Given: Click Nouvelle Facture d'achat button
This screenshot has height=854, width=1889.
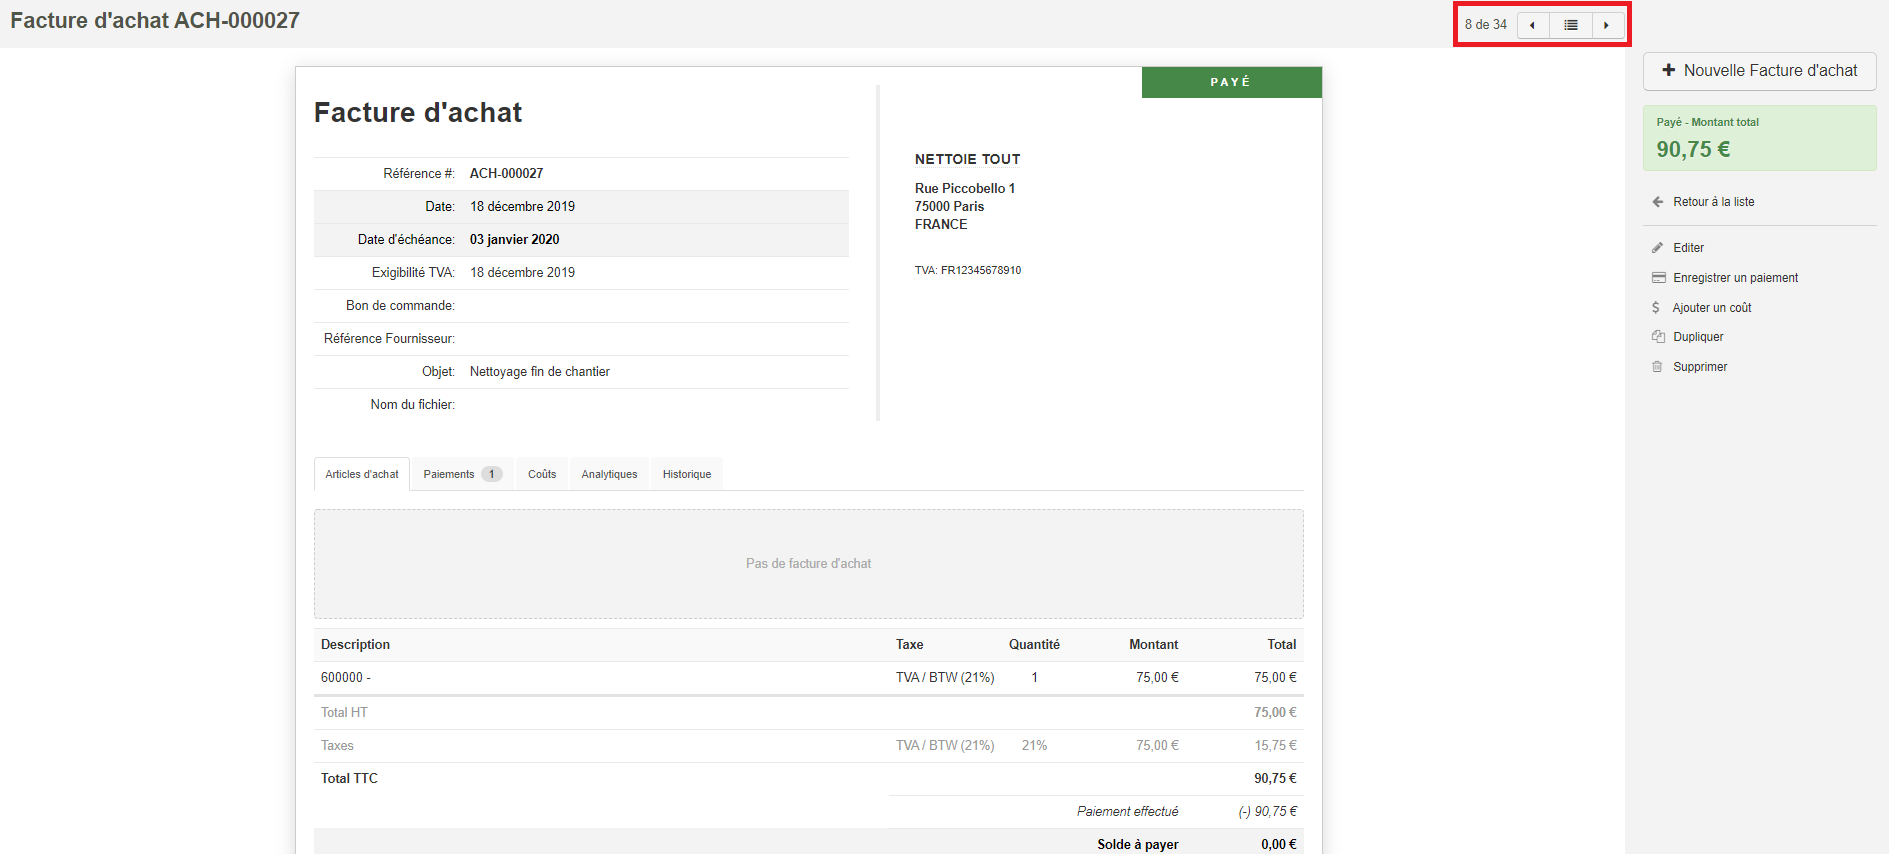Looking at the screenshot, I should [1759, 71].
